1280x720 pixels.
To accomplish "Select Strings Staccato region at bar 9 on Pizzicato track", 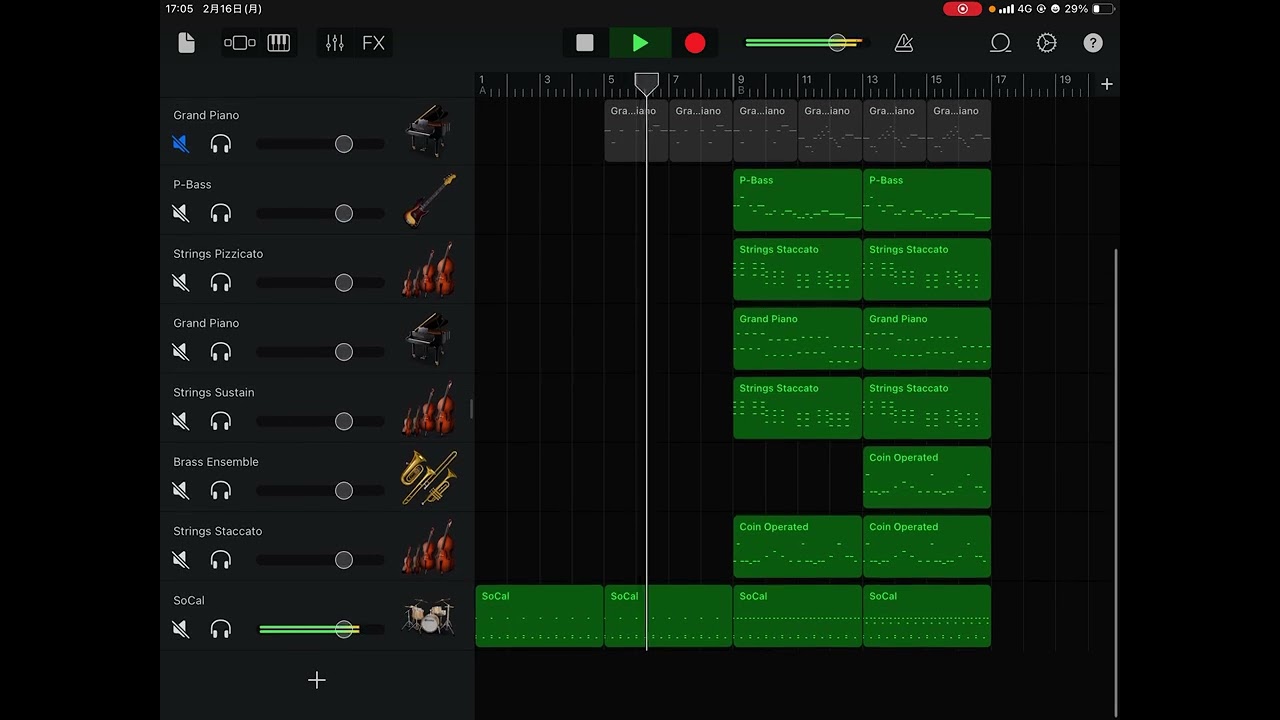I will click(797, 269).
